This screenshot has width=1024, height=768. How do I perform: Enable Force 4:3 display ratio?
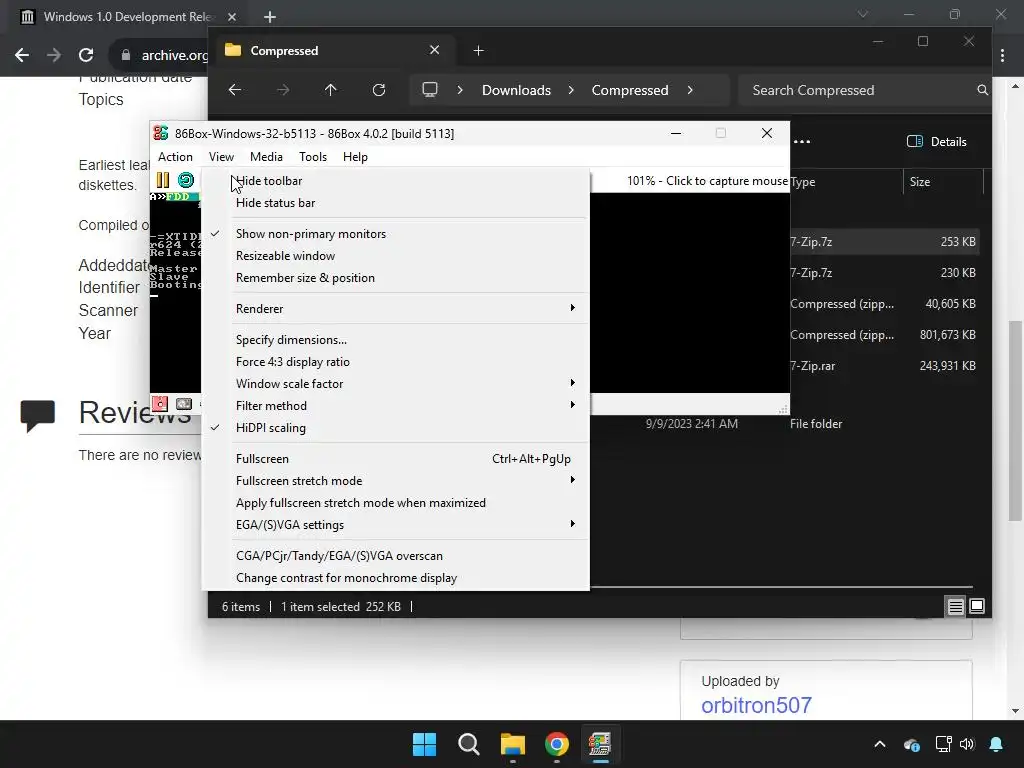pos(395,362)
